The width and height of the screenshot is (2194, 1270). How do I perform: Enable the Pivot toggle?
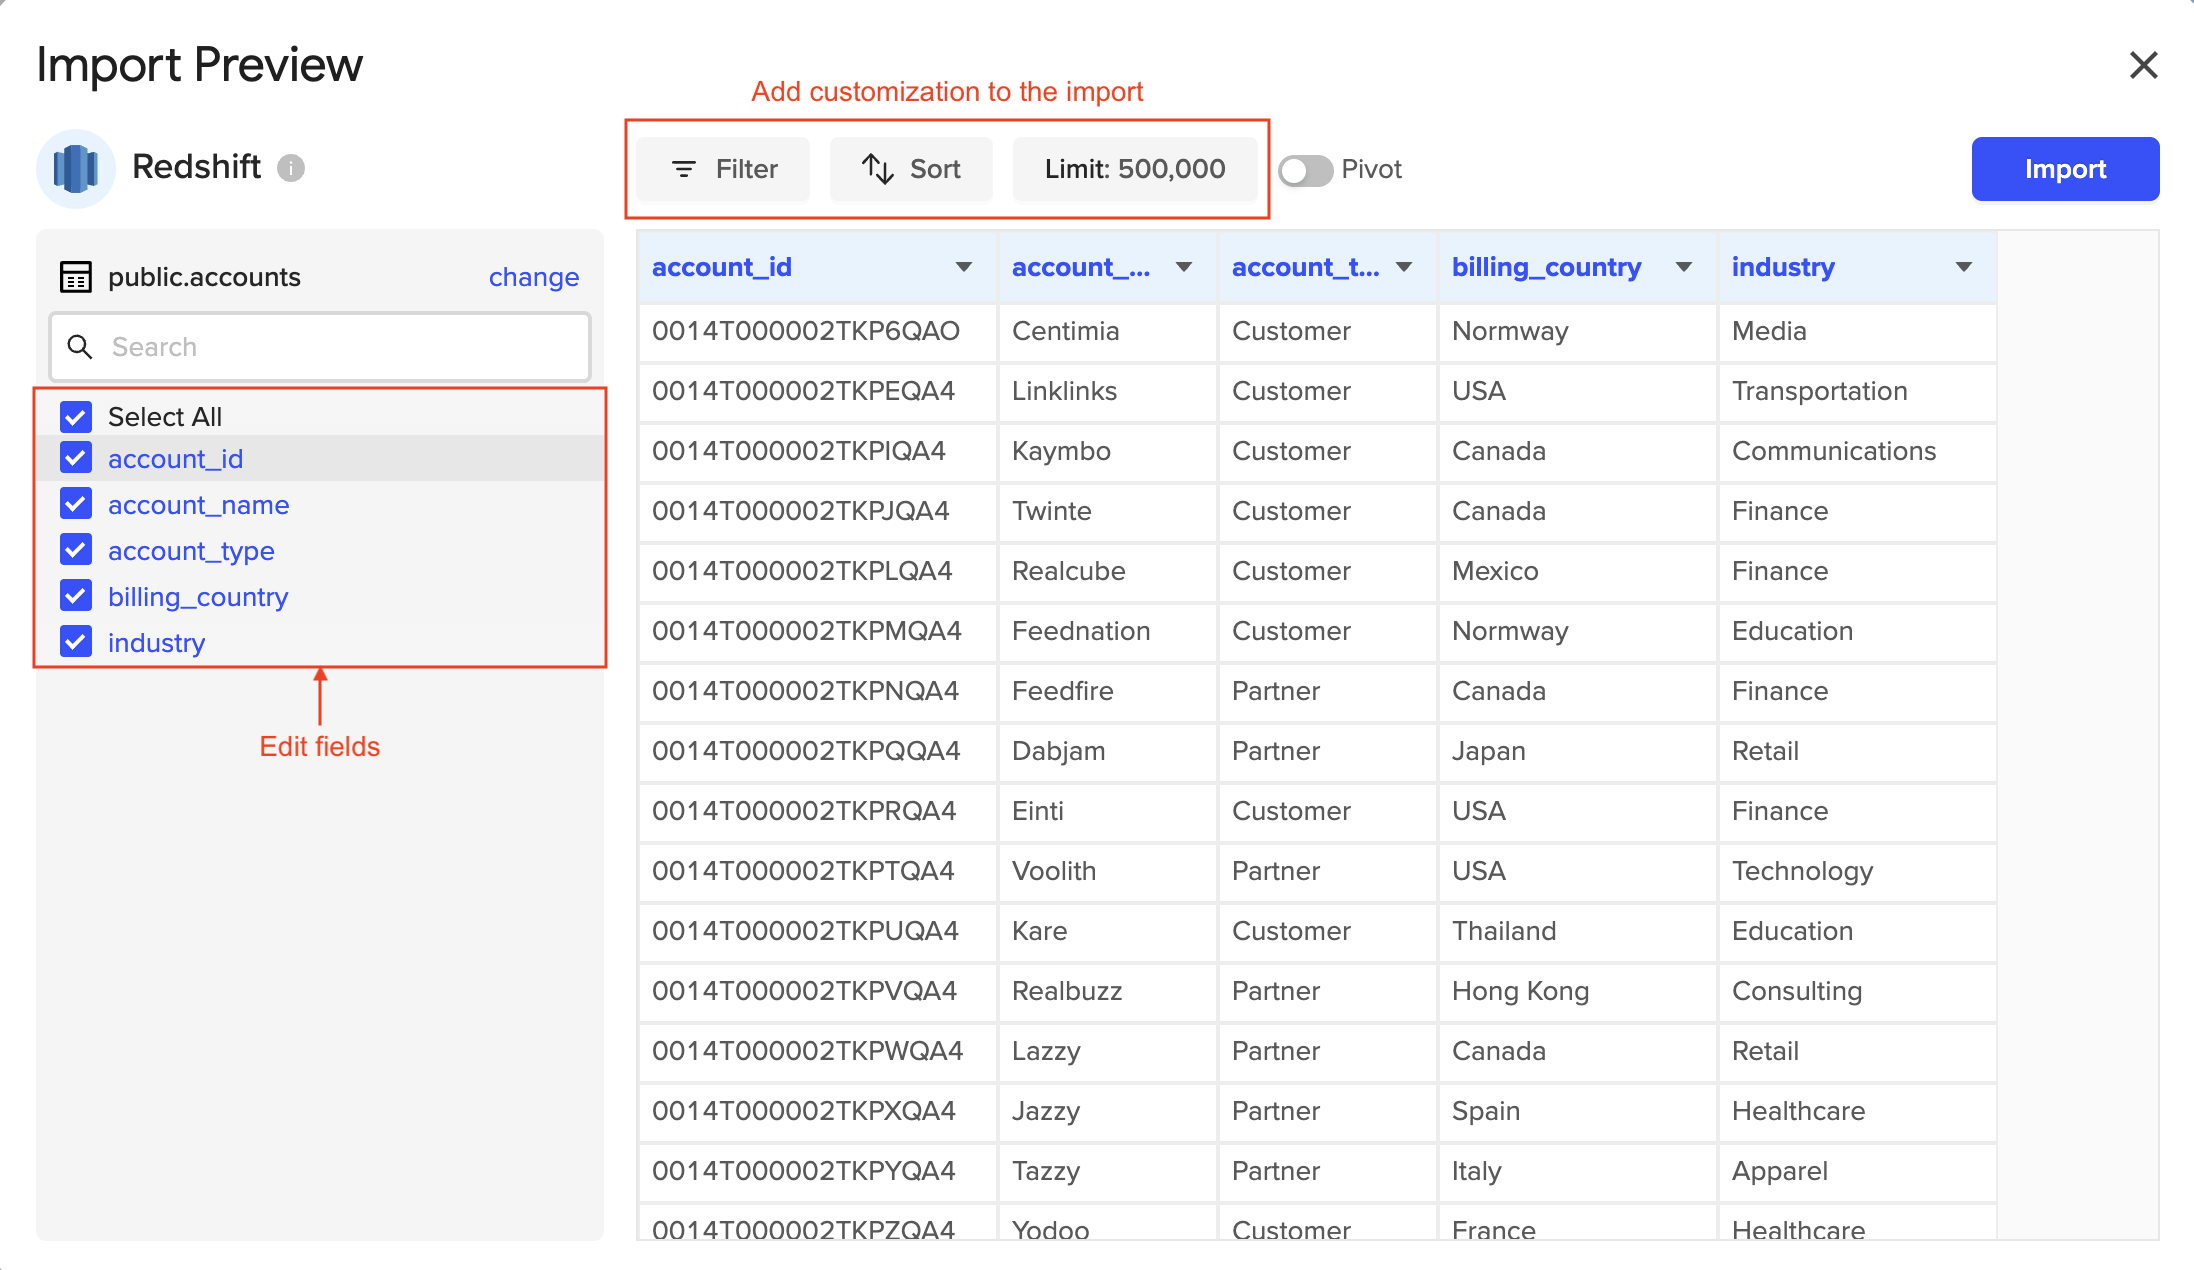(1306, 170)
